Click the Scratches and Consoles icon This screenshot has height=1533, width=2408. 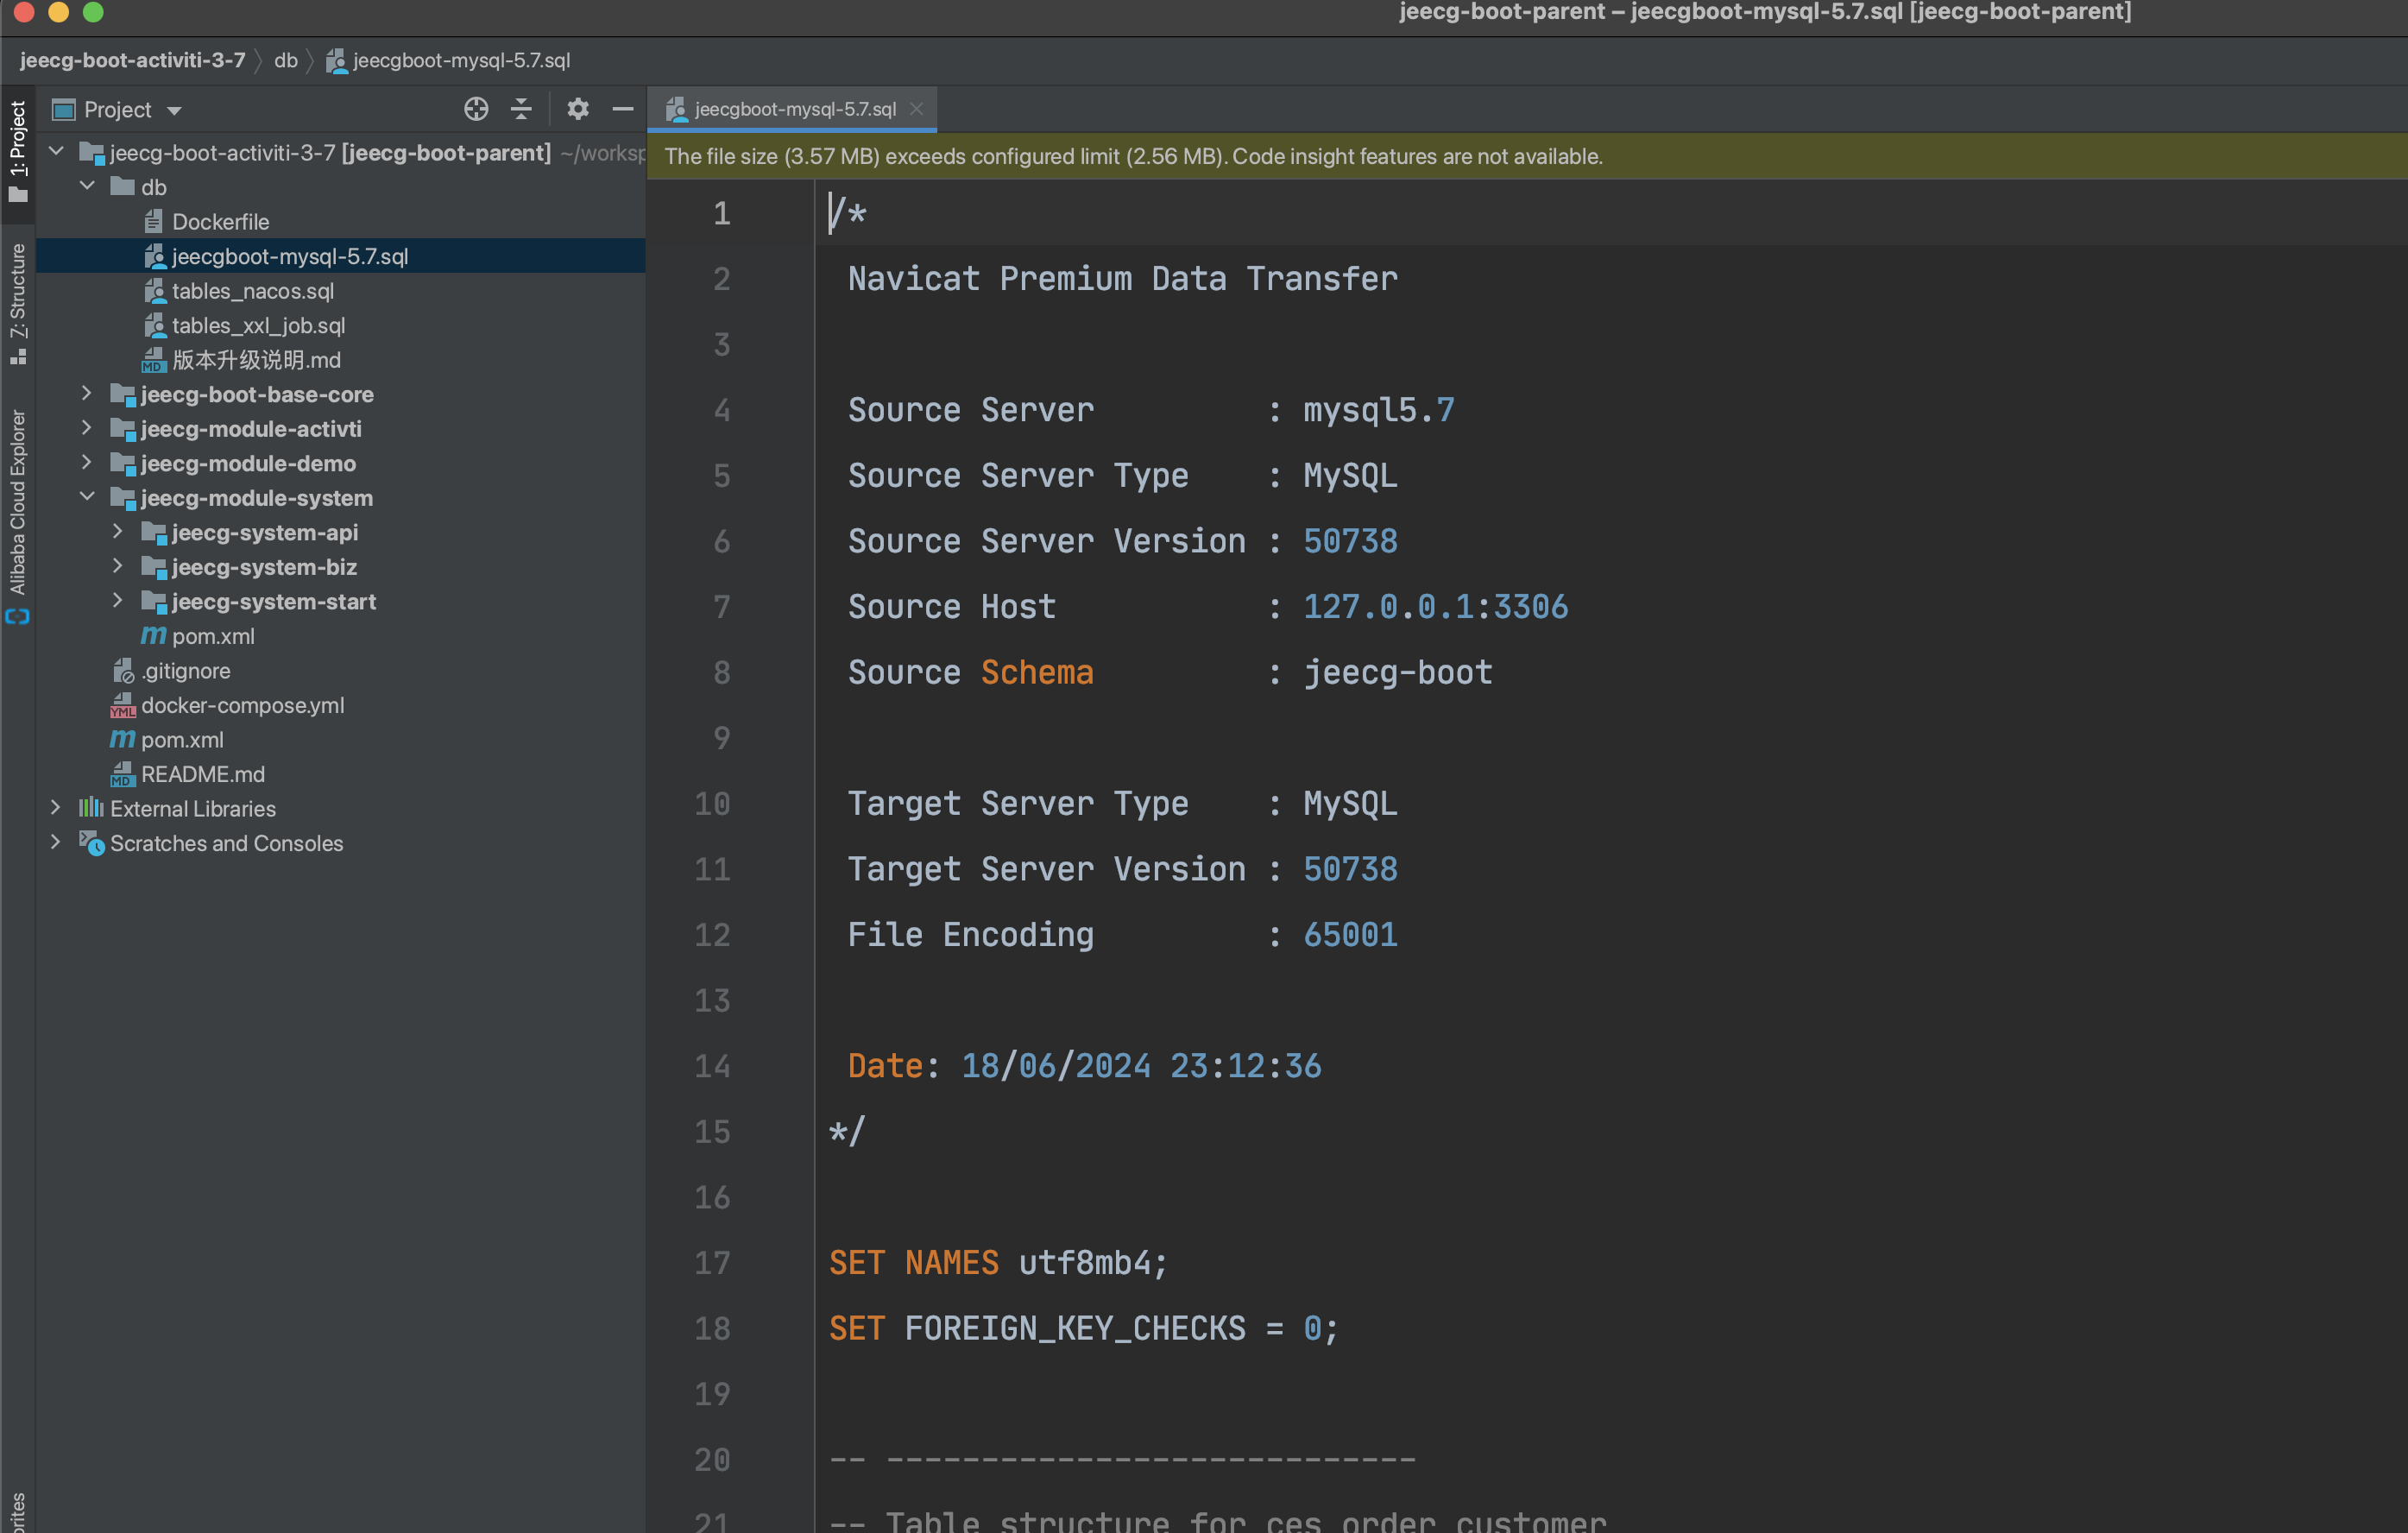point(92,843)
